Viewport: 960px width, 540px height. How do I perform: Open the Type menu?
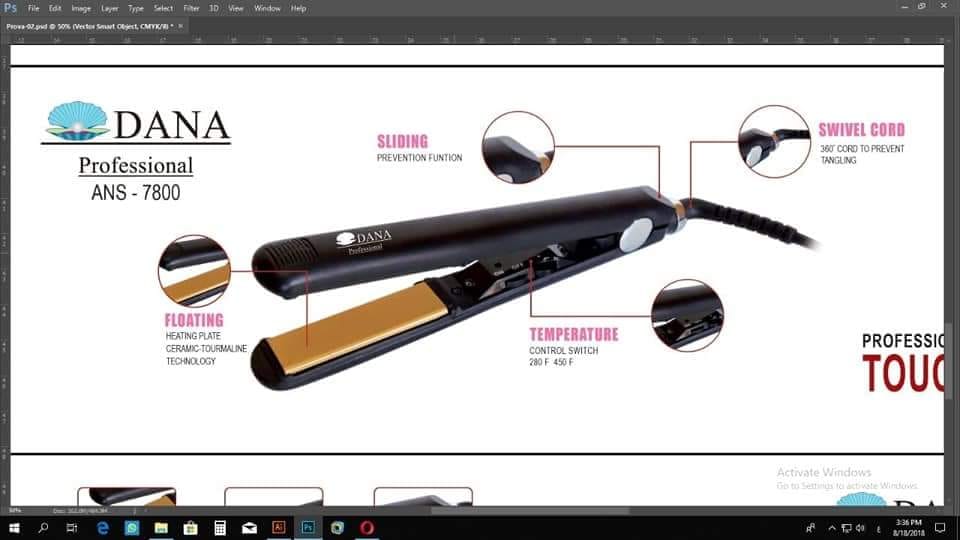[136, 9]
